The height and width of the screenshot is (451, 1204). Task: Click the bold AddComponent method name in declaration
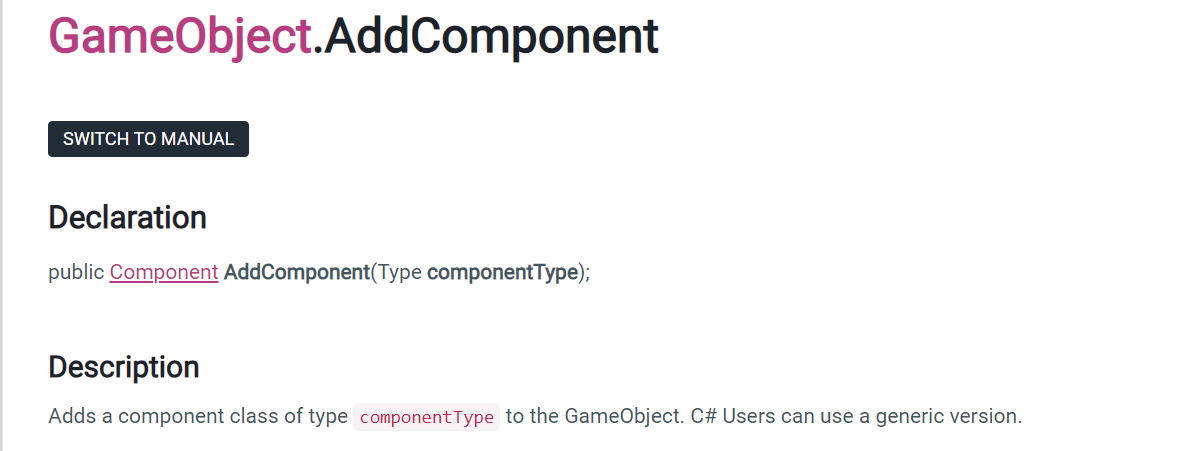[x=297, y=272]
